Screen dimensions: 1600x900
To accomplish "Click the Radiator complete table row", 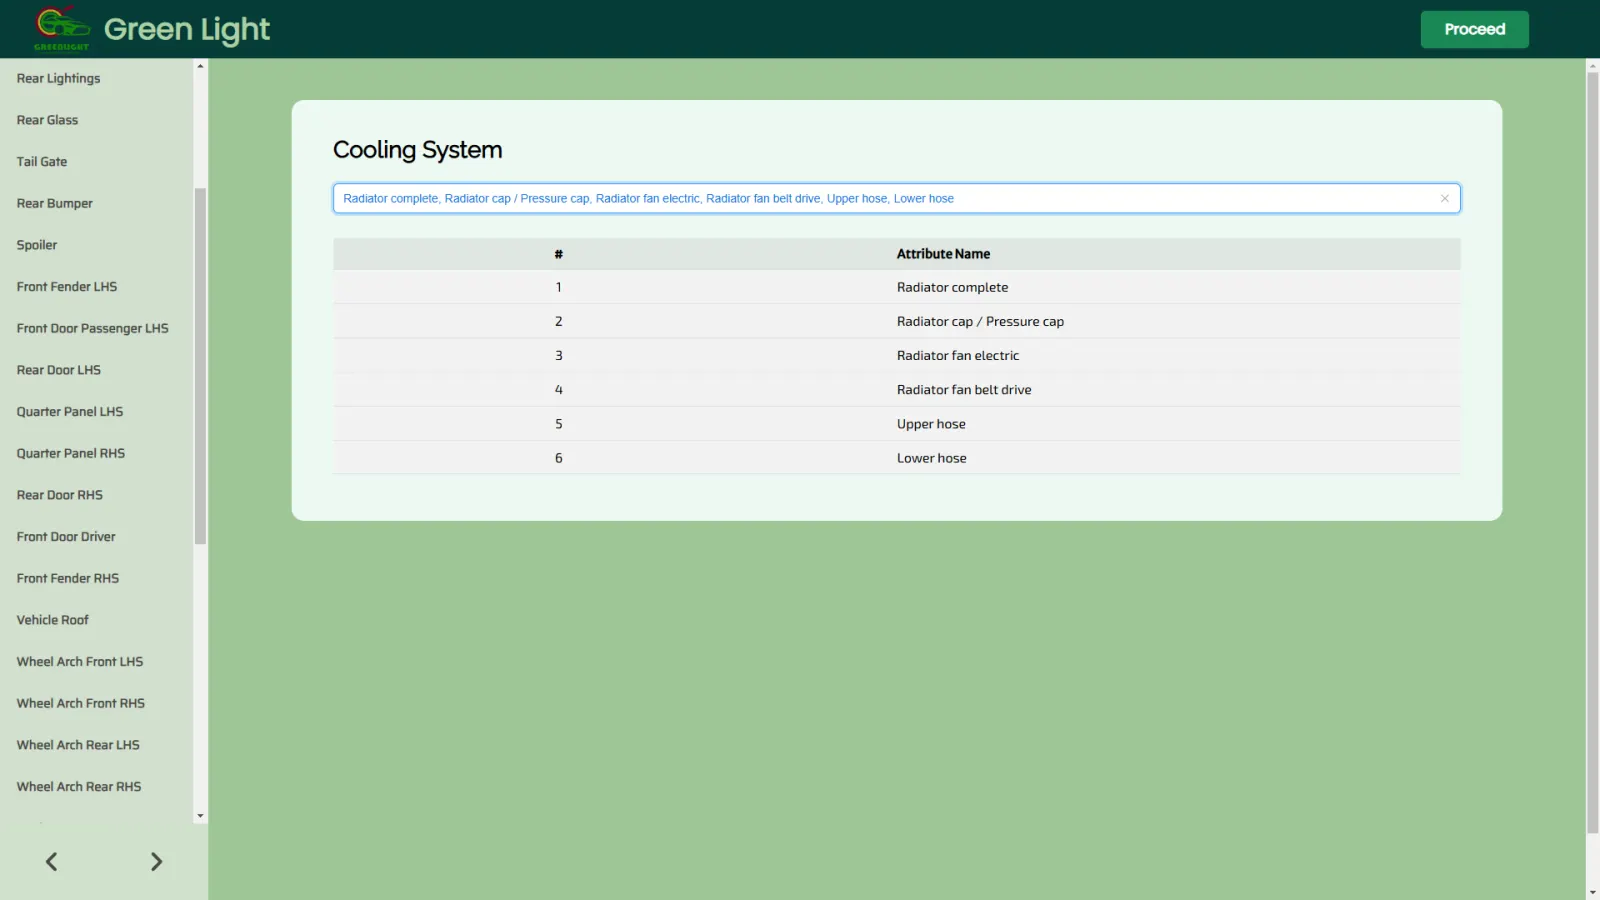I will pyautogui.click(x=896, y=287).
